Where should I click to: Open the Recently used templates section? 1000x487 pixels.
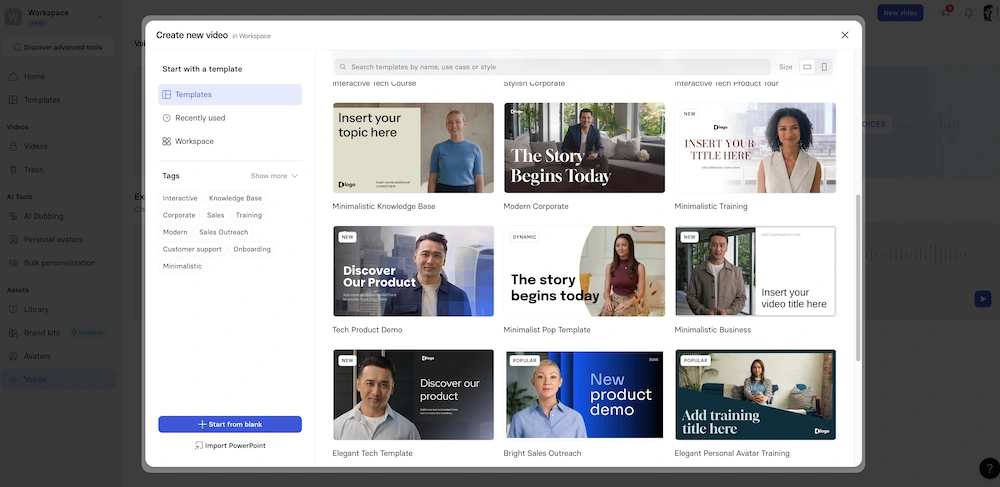point(230,118)
